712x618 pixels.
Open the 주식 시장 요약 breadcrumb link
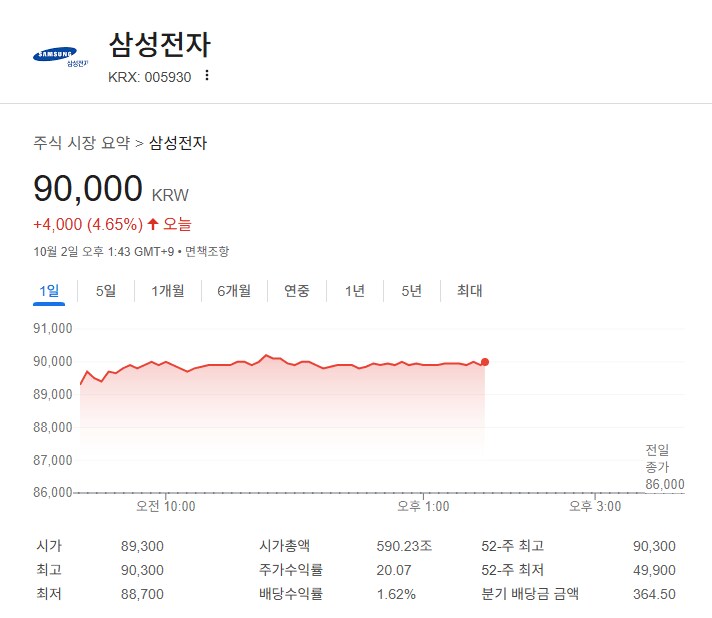pyautogui.click(x=82, y=143)
